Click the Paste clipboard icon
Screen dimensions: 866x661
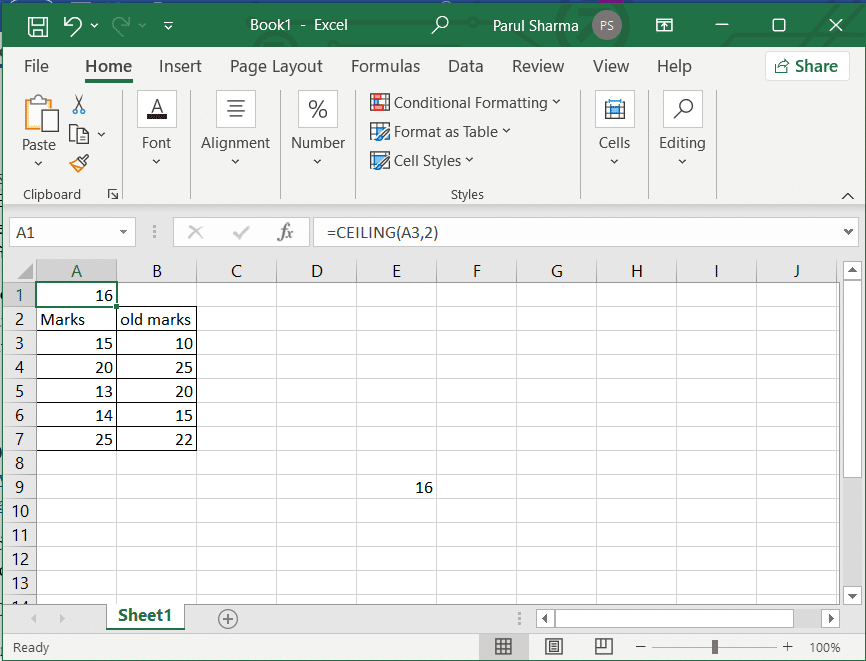pyautogui.click(x=40, y=113)
